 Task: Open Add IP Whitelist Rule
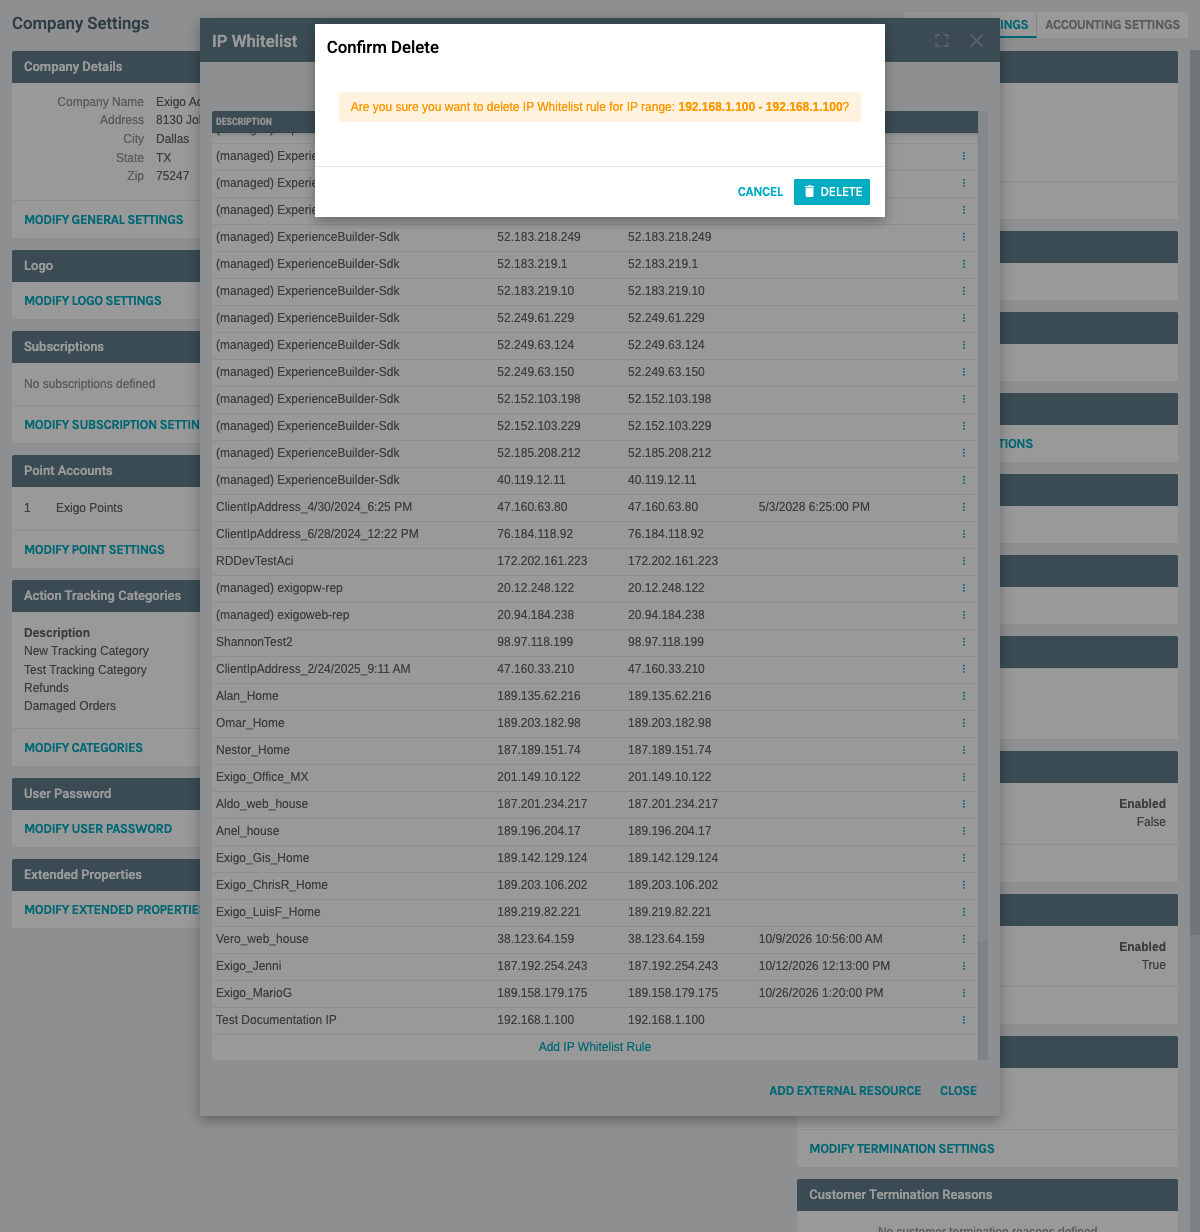point(594,1046)
